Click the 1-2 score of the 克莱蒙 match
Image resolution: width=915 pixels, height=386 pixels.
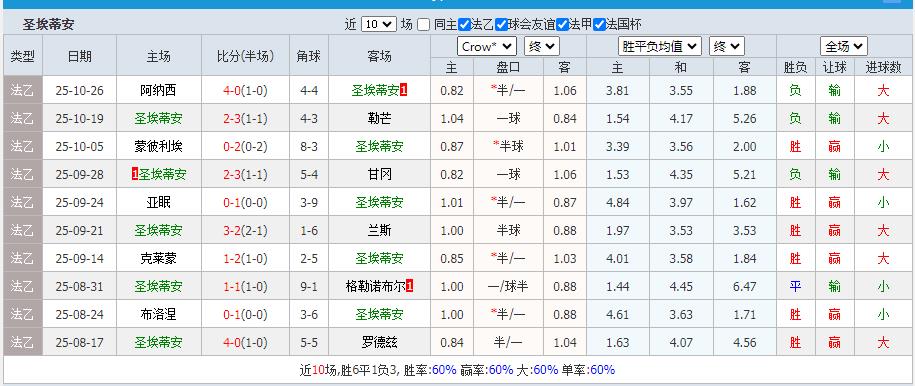pos(232,259)
